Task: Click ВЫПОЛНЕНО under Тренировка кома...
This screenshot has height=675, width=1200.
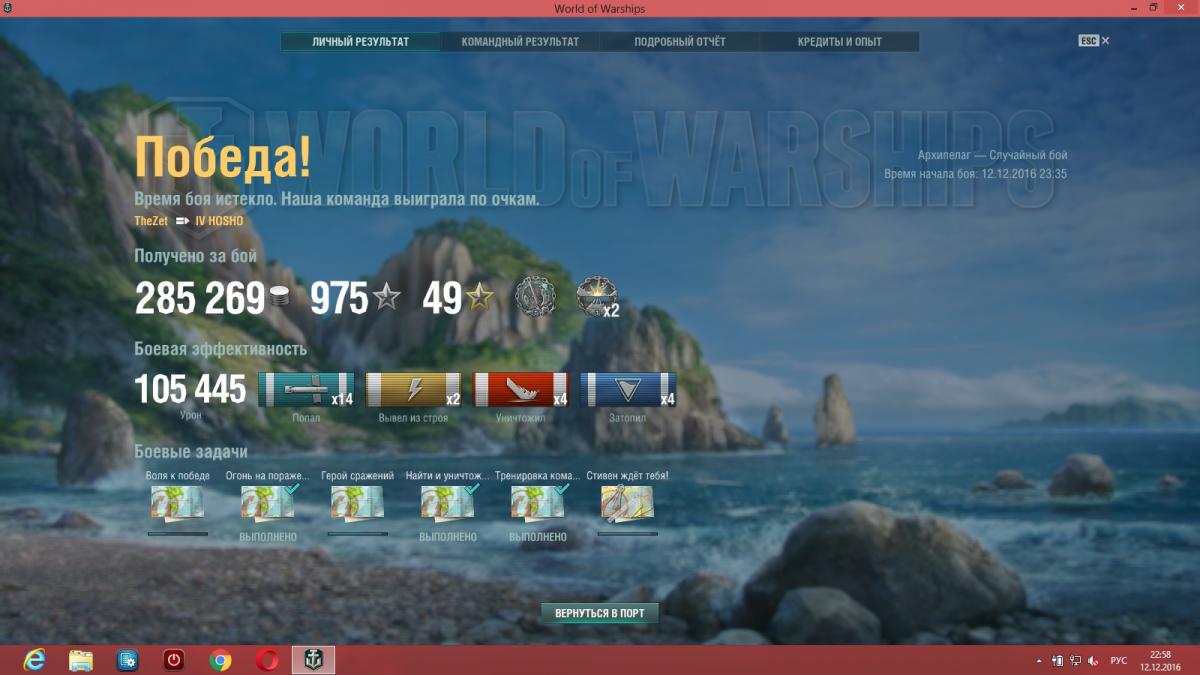Action: 538,537
